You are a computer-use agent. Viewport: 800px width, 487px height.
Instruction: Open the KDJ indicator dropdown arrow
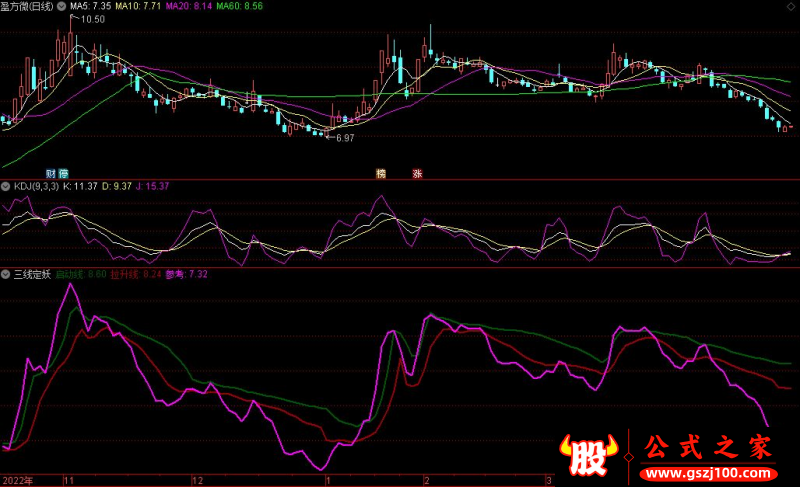6,186
